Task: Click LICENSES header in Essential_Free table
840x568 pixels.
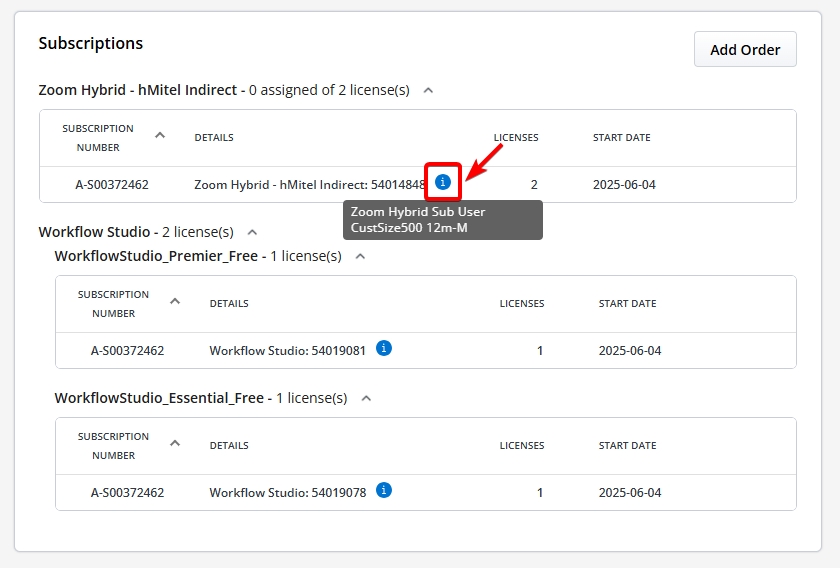Action: pyautogui.click(x=522, y=446)
